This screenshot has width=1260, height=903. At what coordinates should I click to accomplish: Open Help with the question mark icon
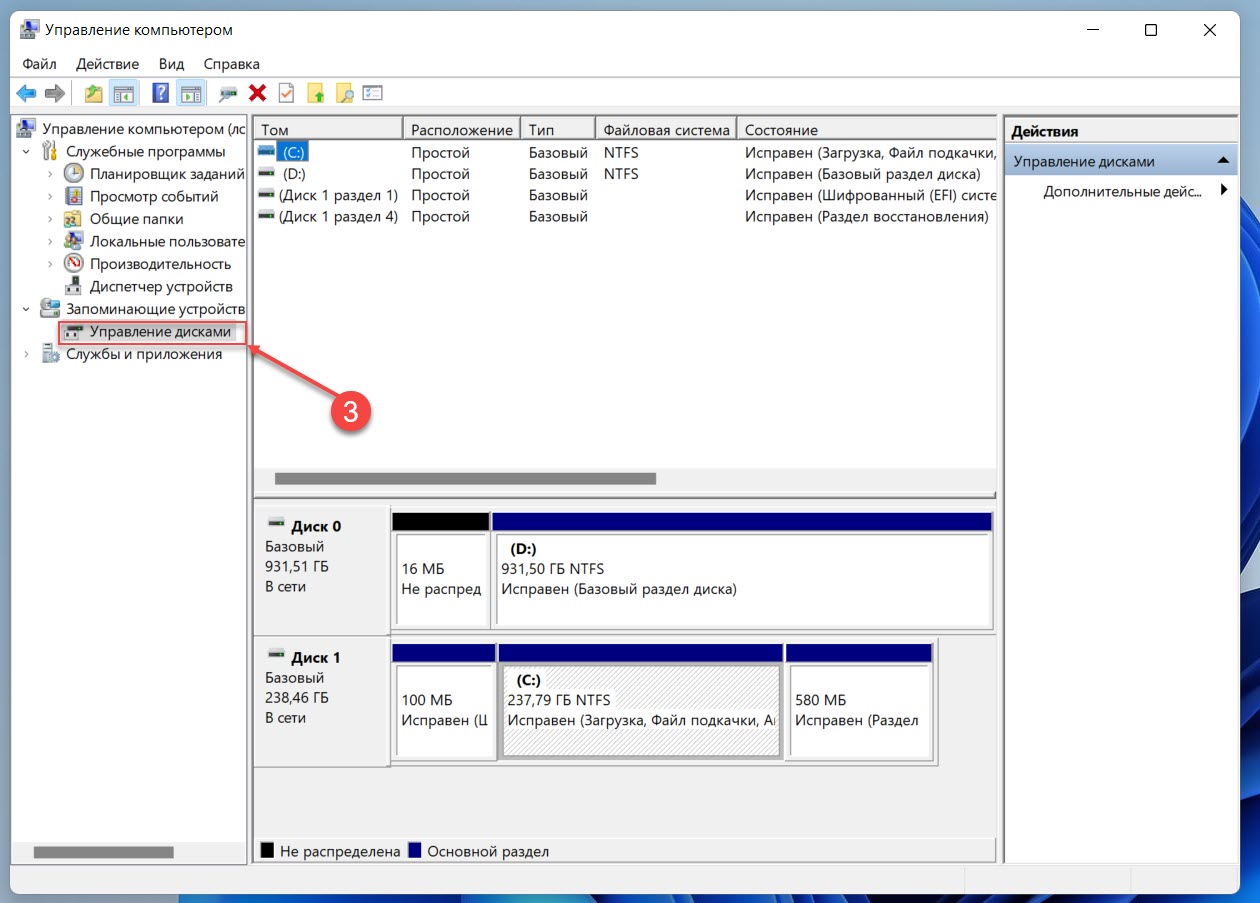pos(160,93)
